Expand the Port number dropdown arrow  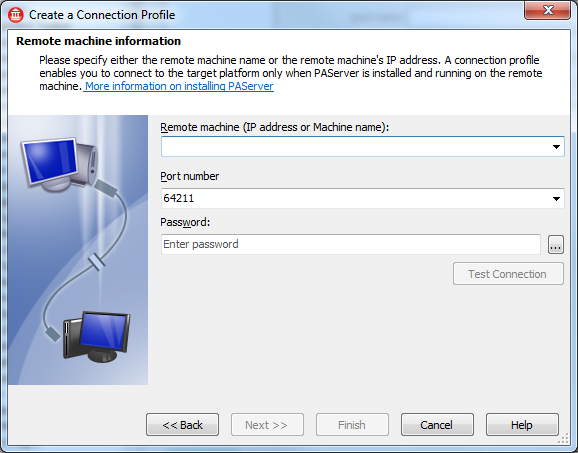[x=556, y=199]
